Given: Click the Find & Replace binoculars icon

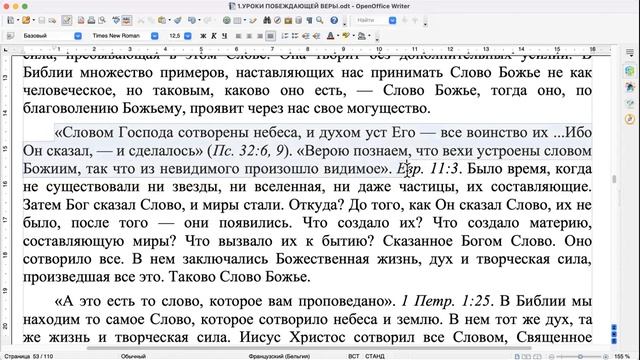Looking at the screenshot, I should pos(267,20).
